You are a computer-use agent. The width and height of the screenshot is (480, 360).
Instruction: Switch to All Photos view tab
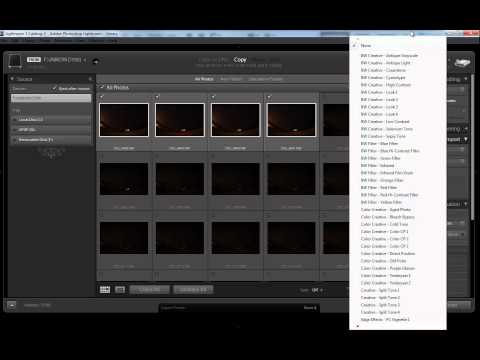[x=204, y=79]
